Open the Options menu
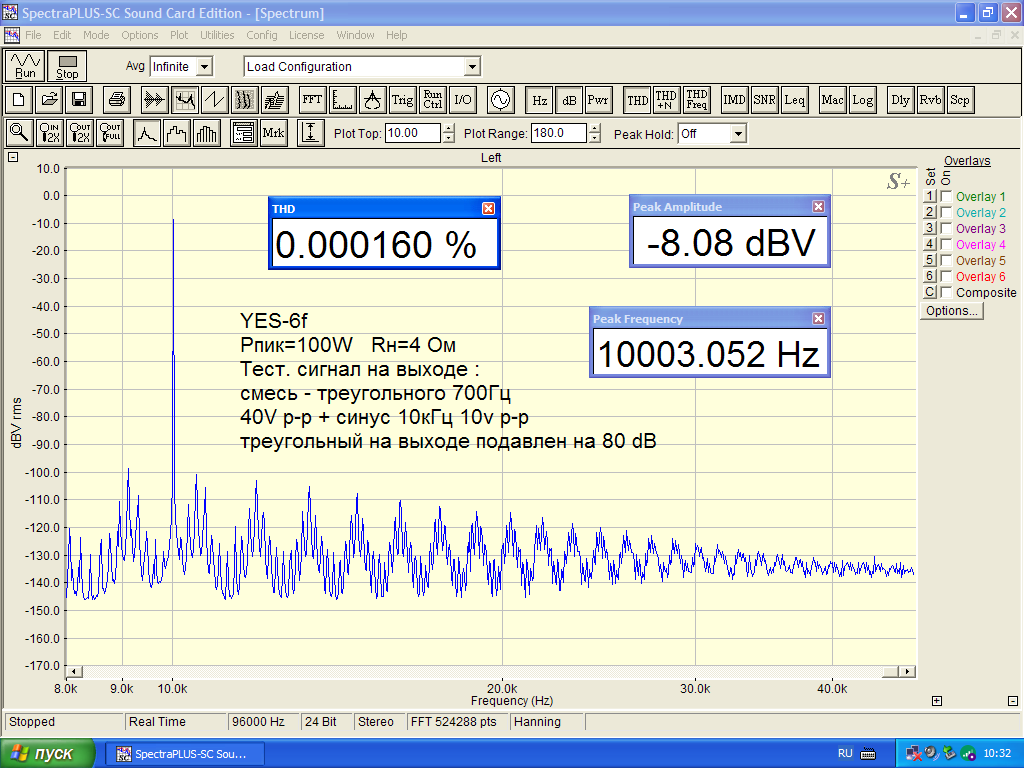 pyautogui.click(x=140, y=35)
